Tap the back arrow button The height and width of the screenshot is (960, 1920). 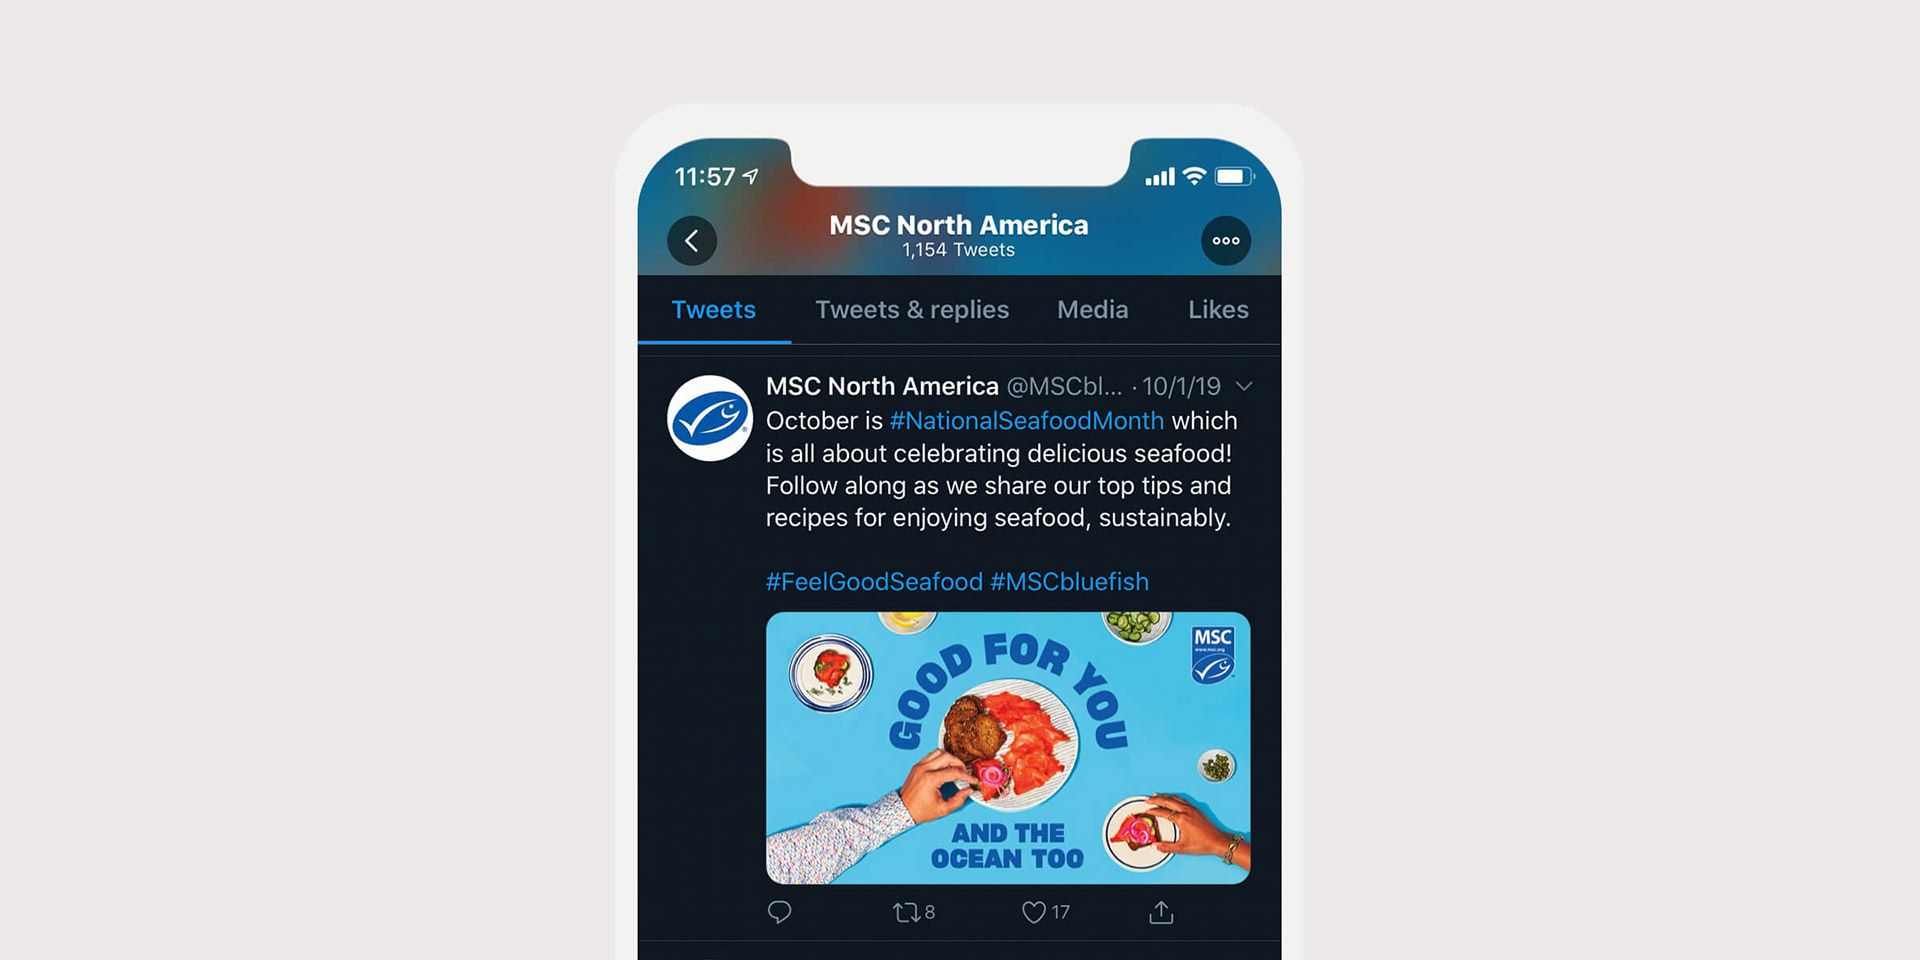pos(692,241)
